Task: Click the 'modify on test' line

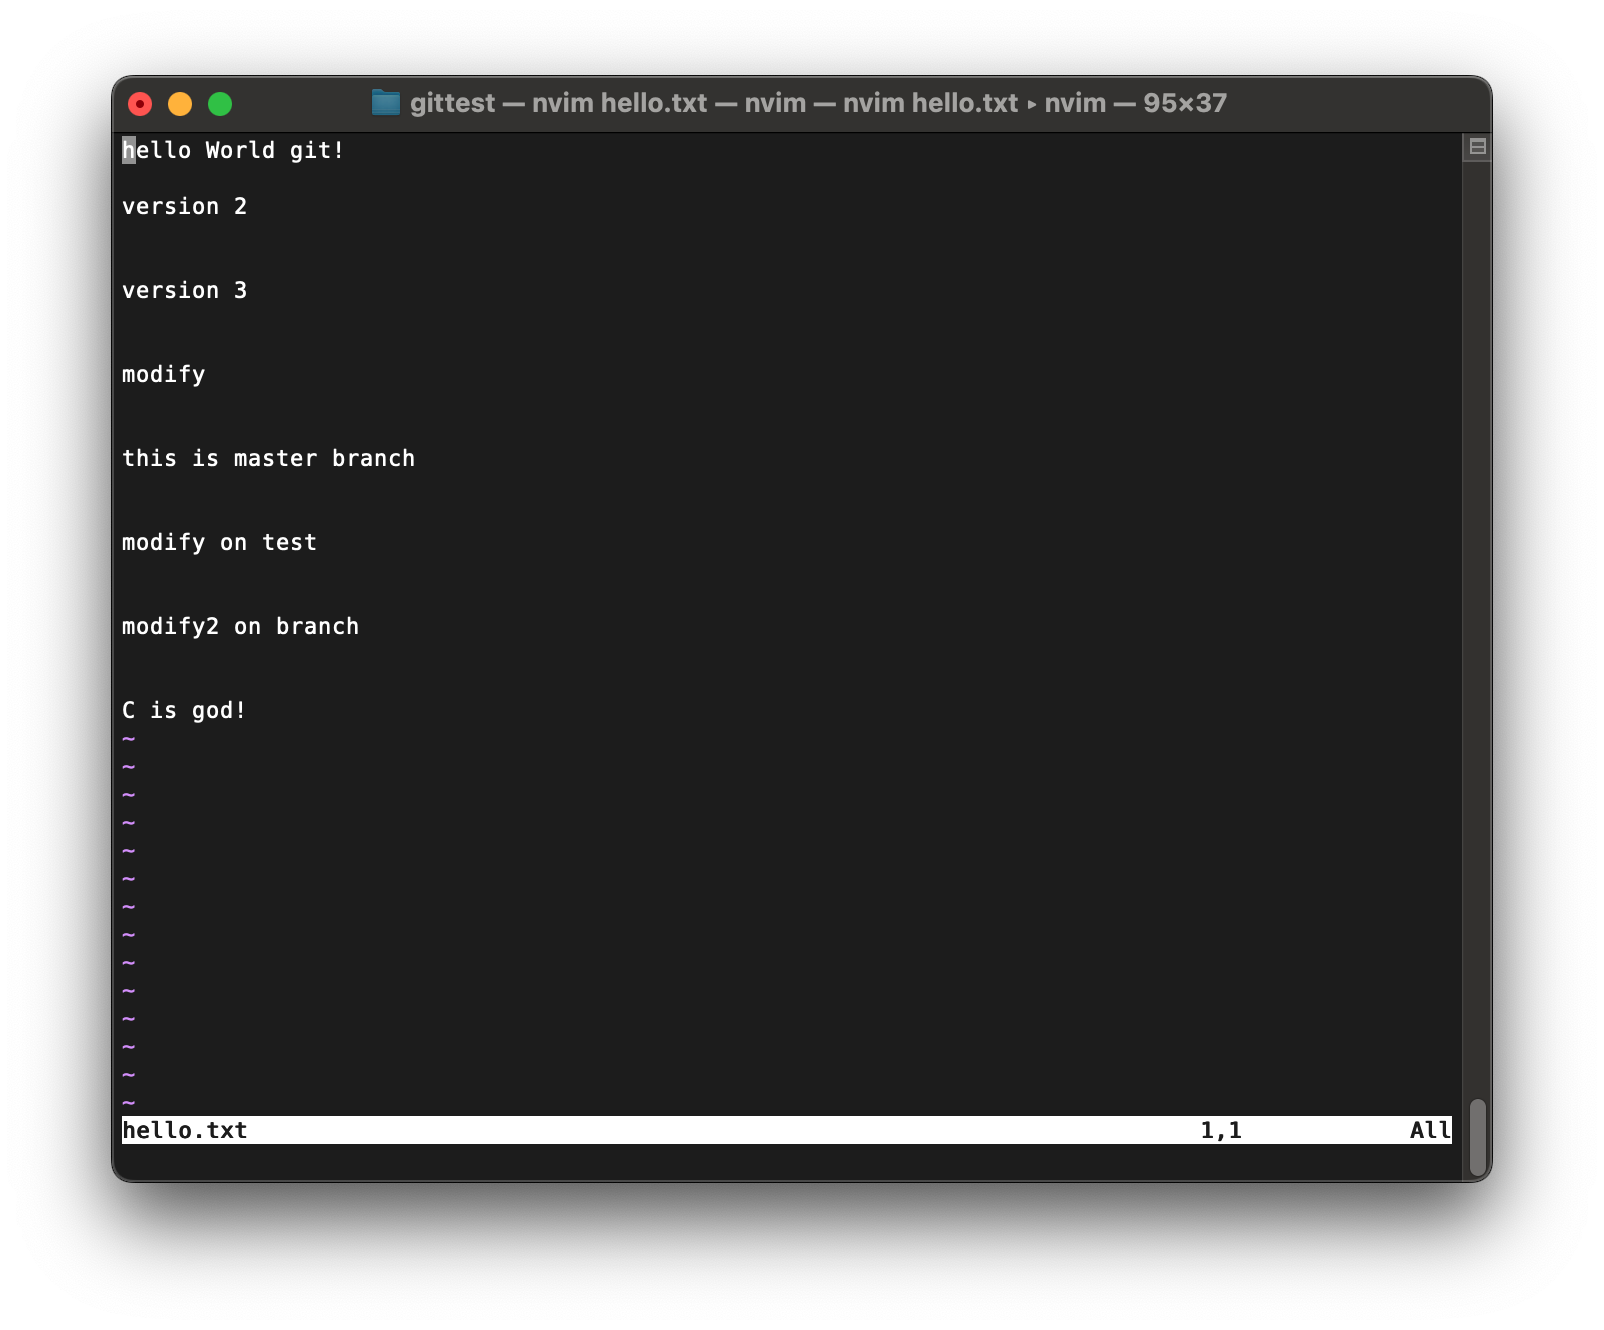Action: click(219, 542)
